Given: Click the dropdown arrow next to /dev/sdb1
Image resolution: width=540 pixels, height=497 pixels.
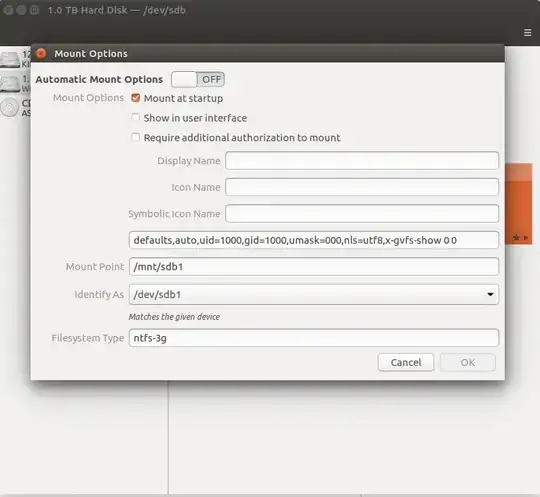Looking at the screenshot, I should 490,294.
